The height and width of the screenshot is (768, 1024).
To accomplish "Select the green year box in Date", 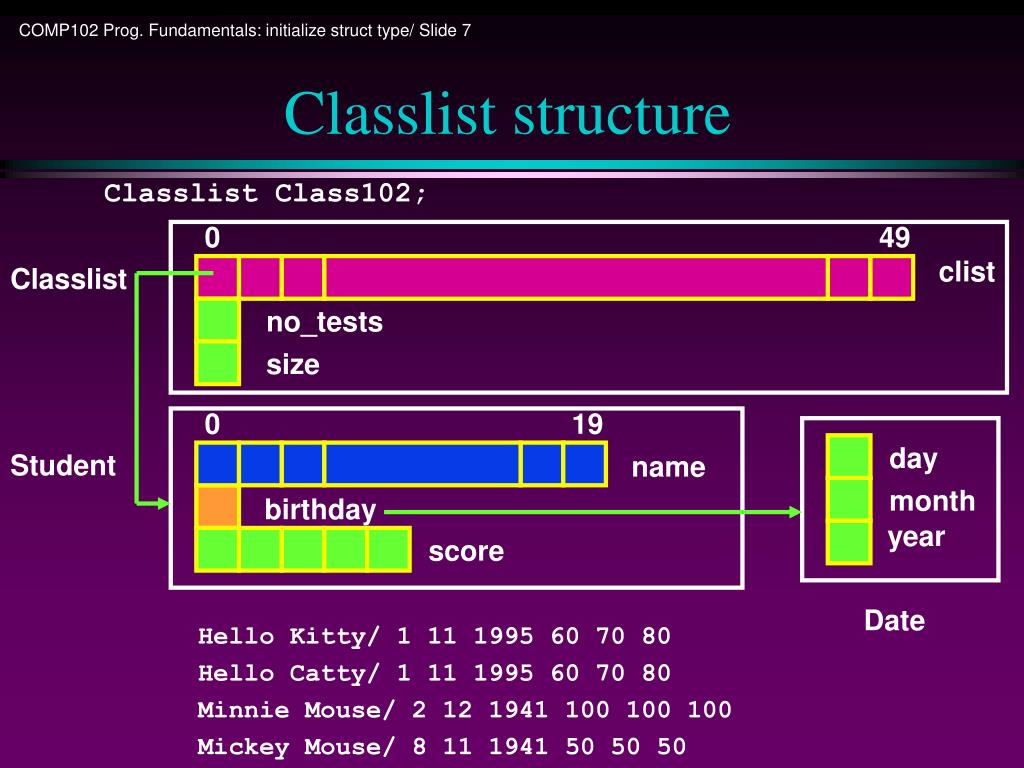I will (x=848, y=541).
